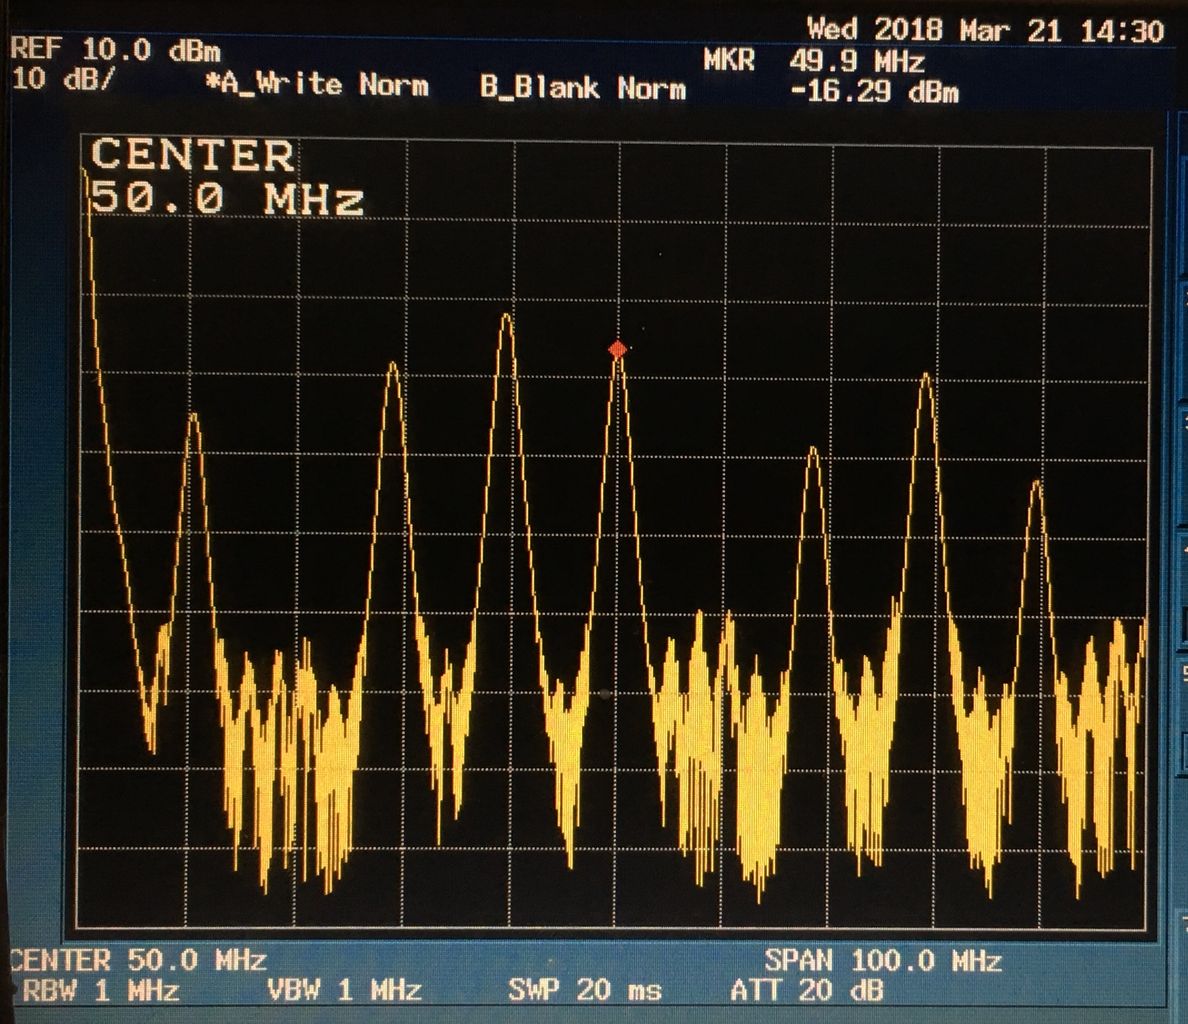Select the -16.29 dBm marker amplitude readout

click(874, 92)
